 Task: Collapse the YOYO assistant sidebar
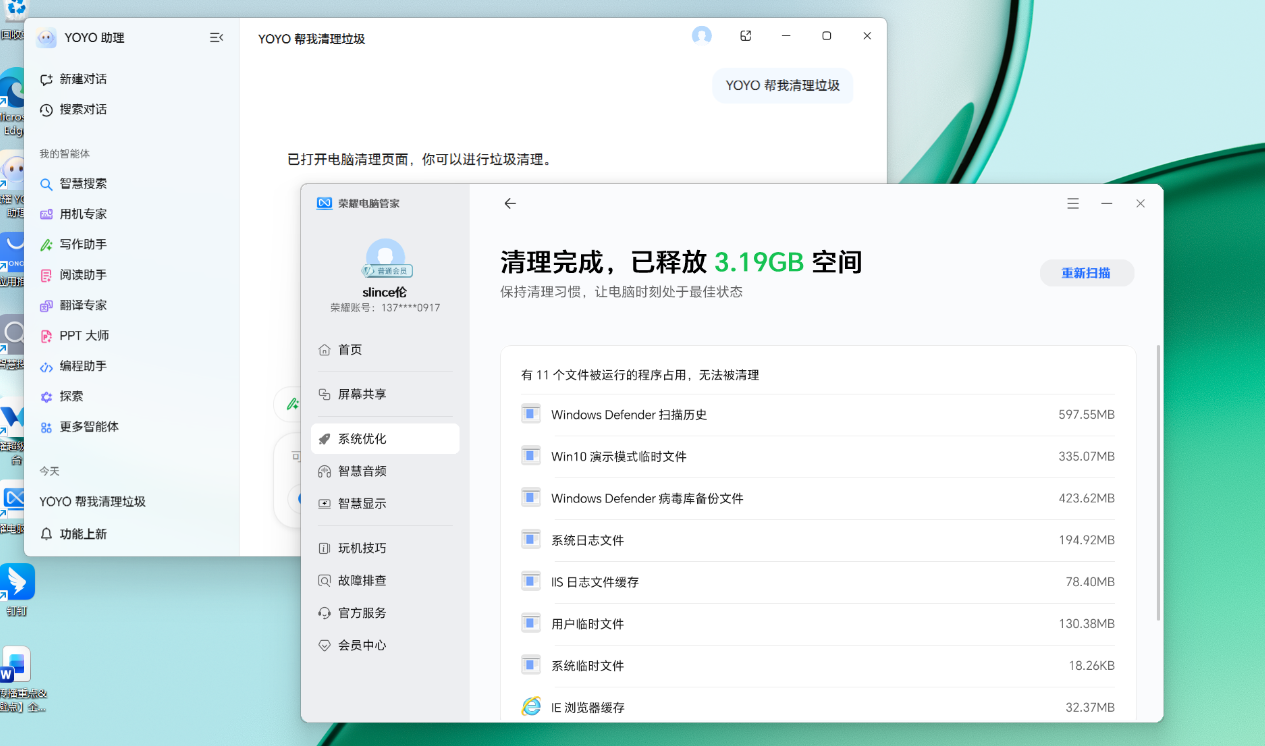click(x=216, y=38)
